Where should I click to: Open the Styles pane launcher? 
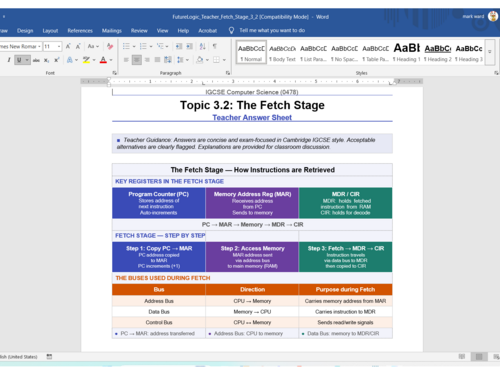496,73
